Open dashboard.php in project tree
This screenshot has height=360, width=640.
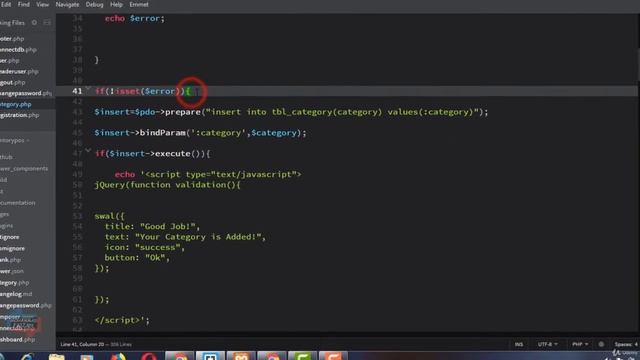coord(18,340)
